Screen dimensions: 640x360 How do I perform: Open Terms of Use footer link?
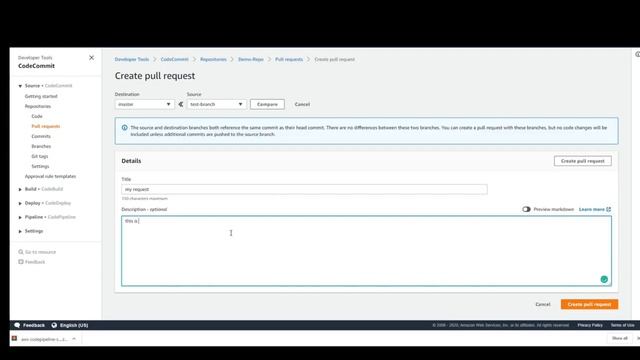(x=622, y=325)
